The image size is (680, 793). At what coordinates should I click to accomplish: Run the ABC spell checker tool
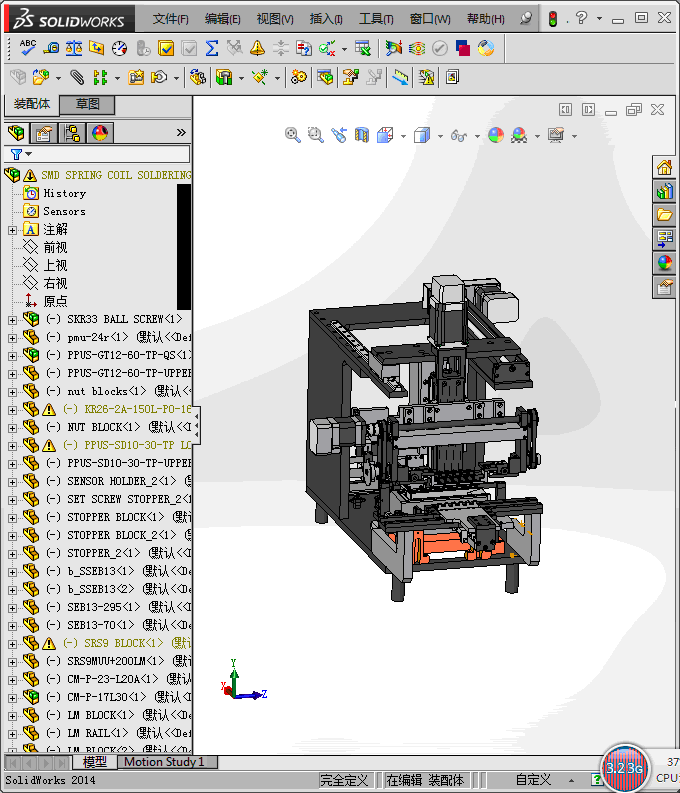tap(28, 48)
